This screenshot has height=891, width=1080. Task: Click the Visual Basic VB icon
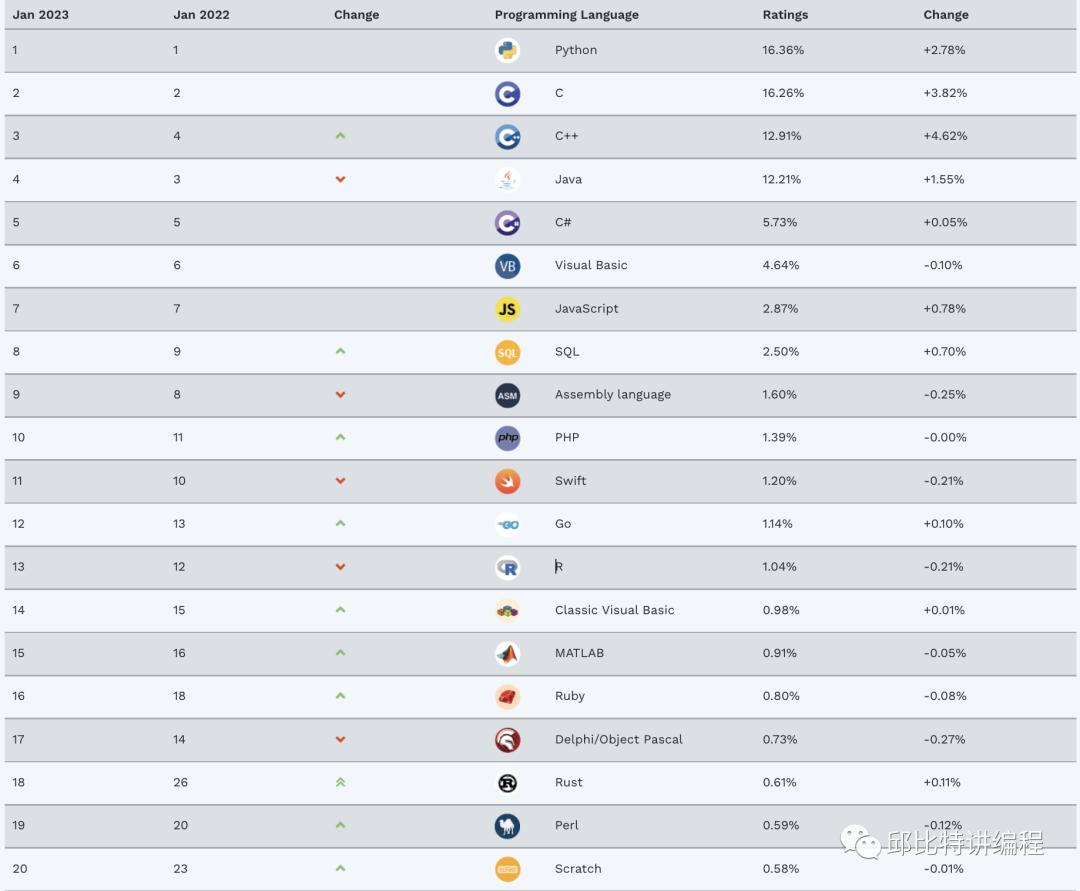point(507,266)
